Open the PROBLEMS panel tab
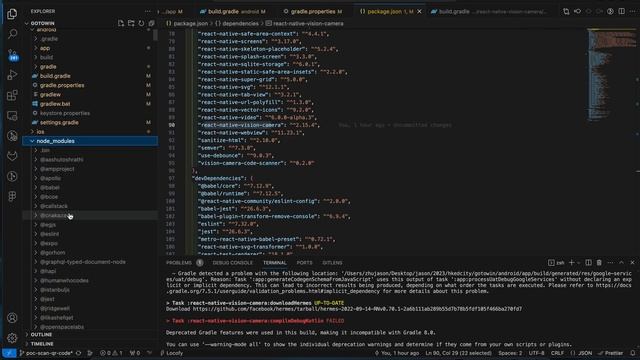This screenshot has width=640, height=360. click(x=179, y=263)
